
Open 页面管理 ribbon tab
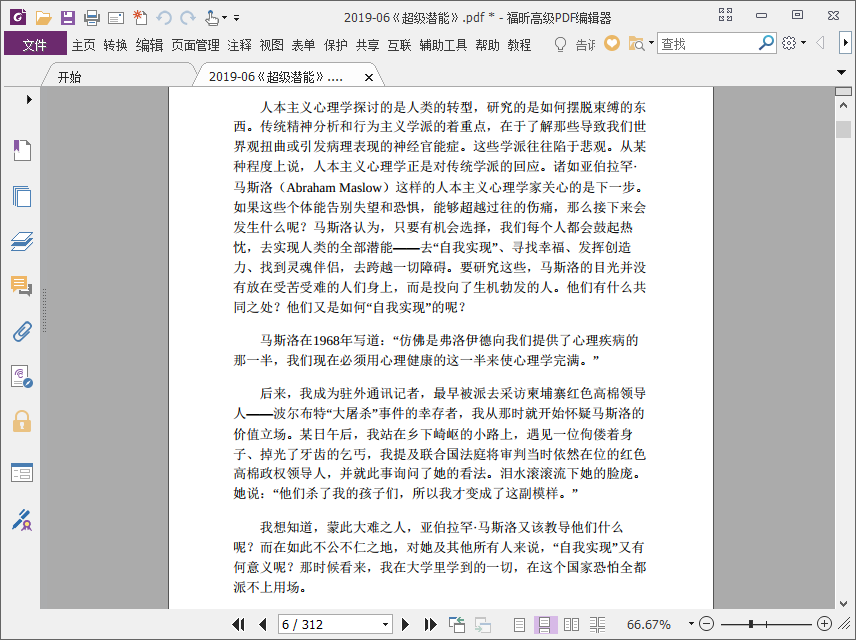(x=195, y=45)
